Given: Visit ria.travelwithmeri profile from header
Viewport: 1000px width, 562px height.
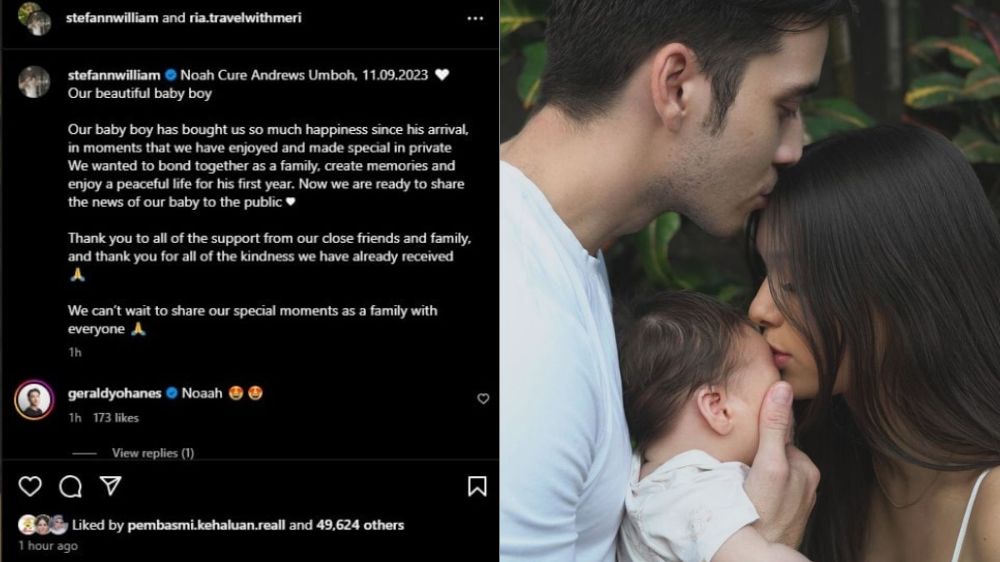Looking at the screenshot, I should tap(245, 18).
